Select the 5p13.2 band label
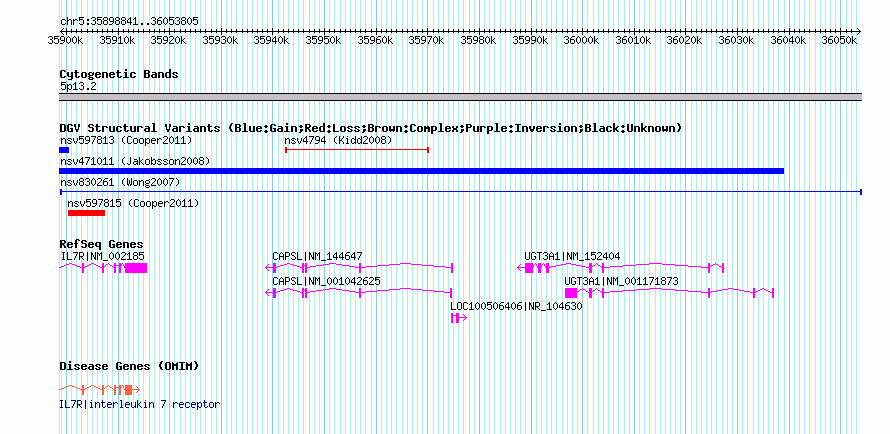The image size is (890, 434). click(x=78, y=87)
